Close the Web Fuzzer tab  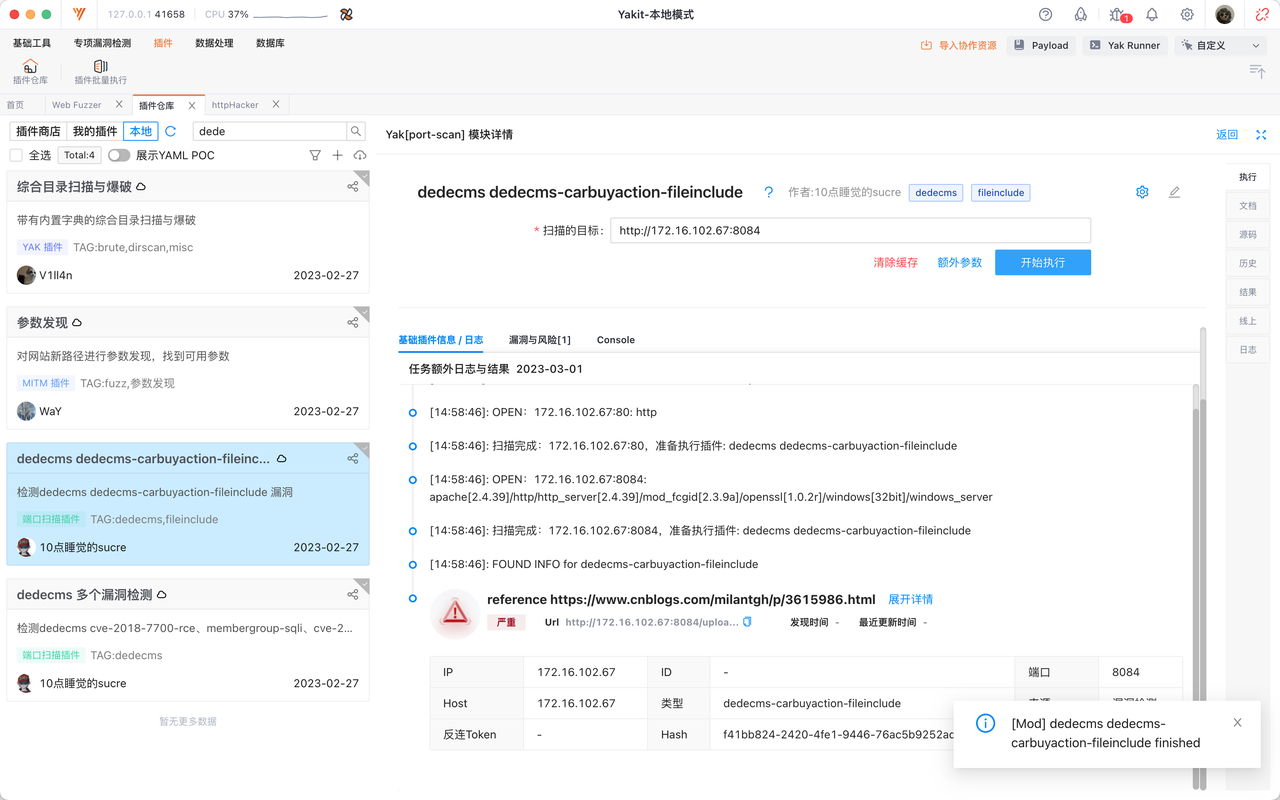point(119,105)
